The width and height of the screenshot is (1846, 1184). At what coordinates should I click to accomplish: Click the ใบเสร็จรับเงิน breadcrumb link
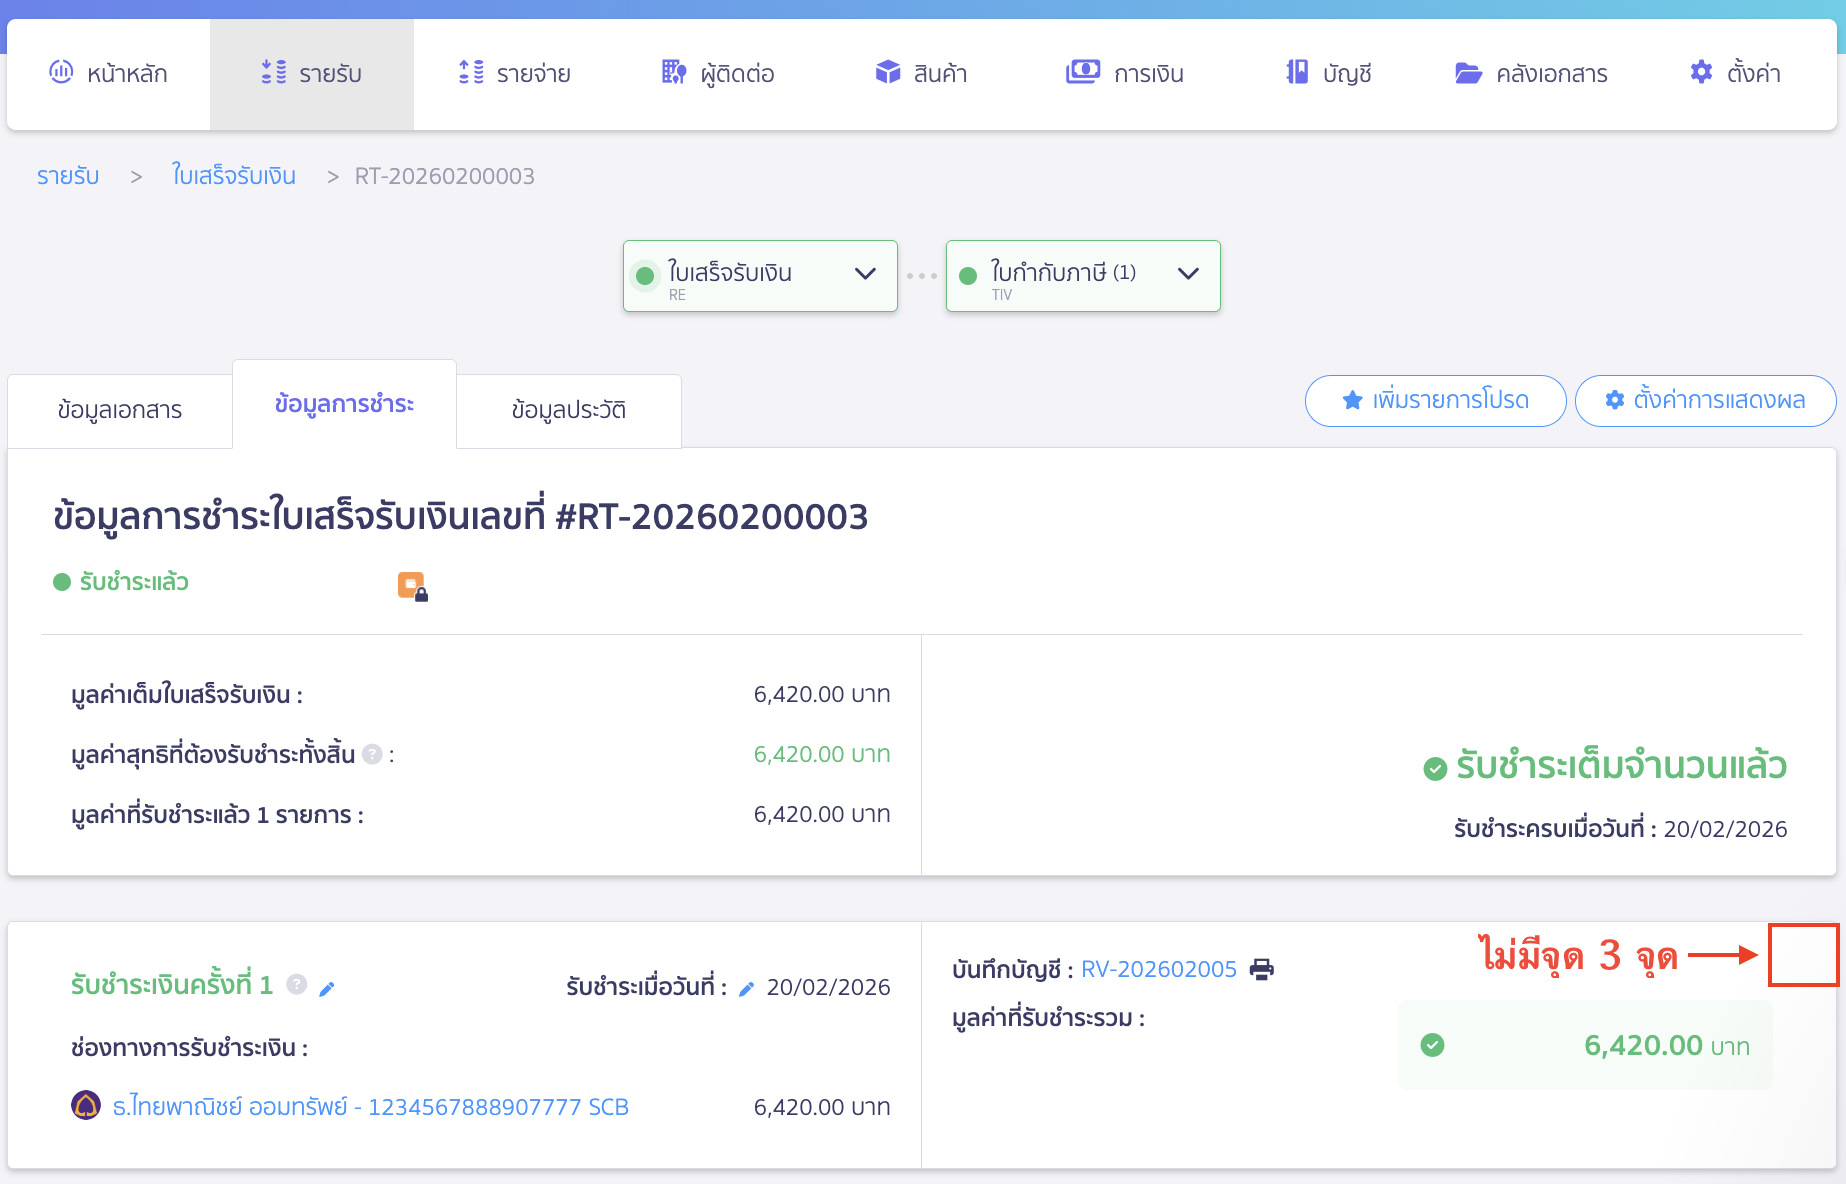[234, 176]
